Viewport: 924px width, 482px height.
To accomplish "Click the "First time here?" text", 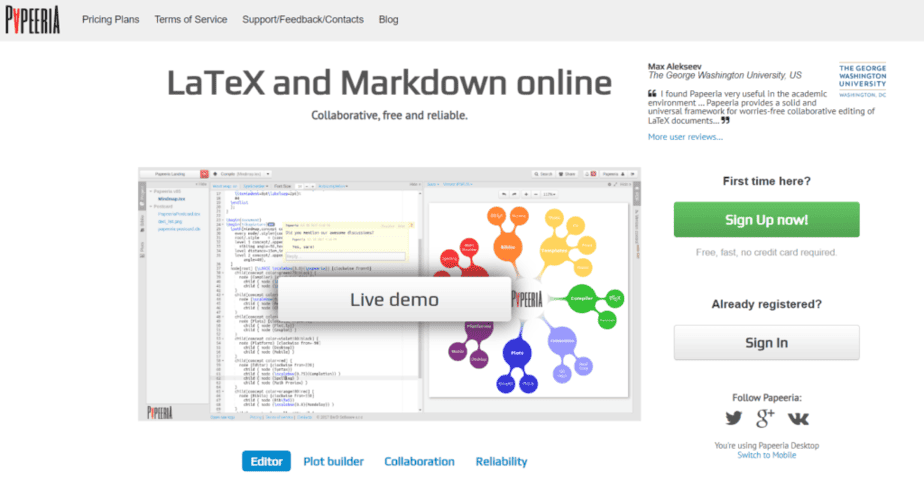I will coord(766,181).
